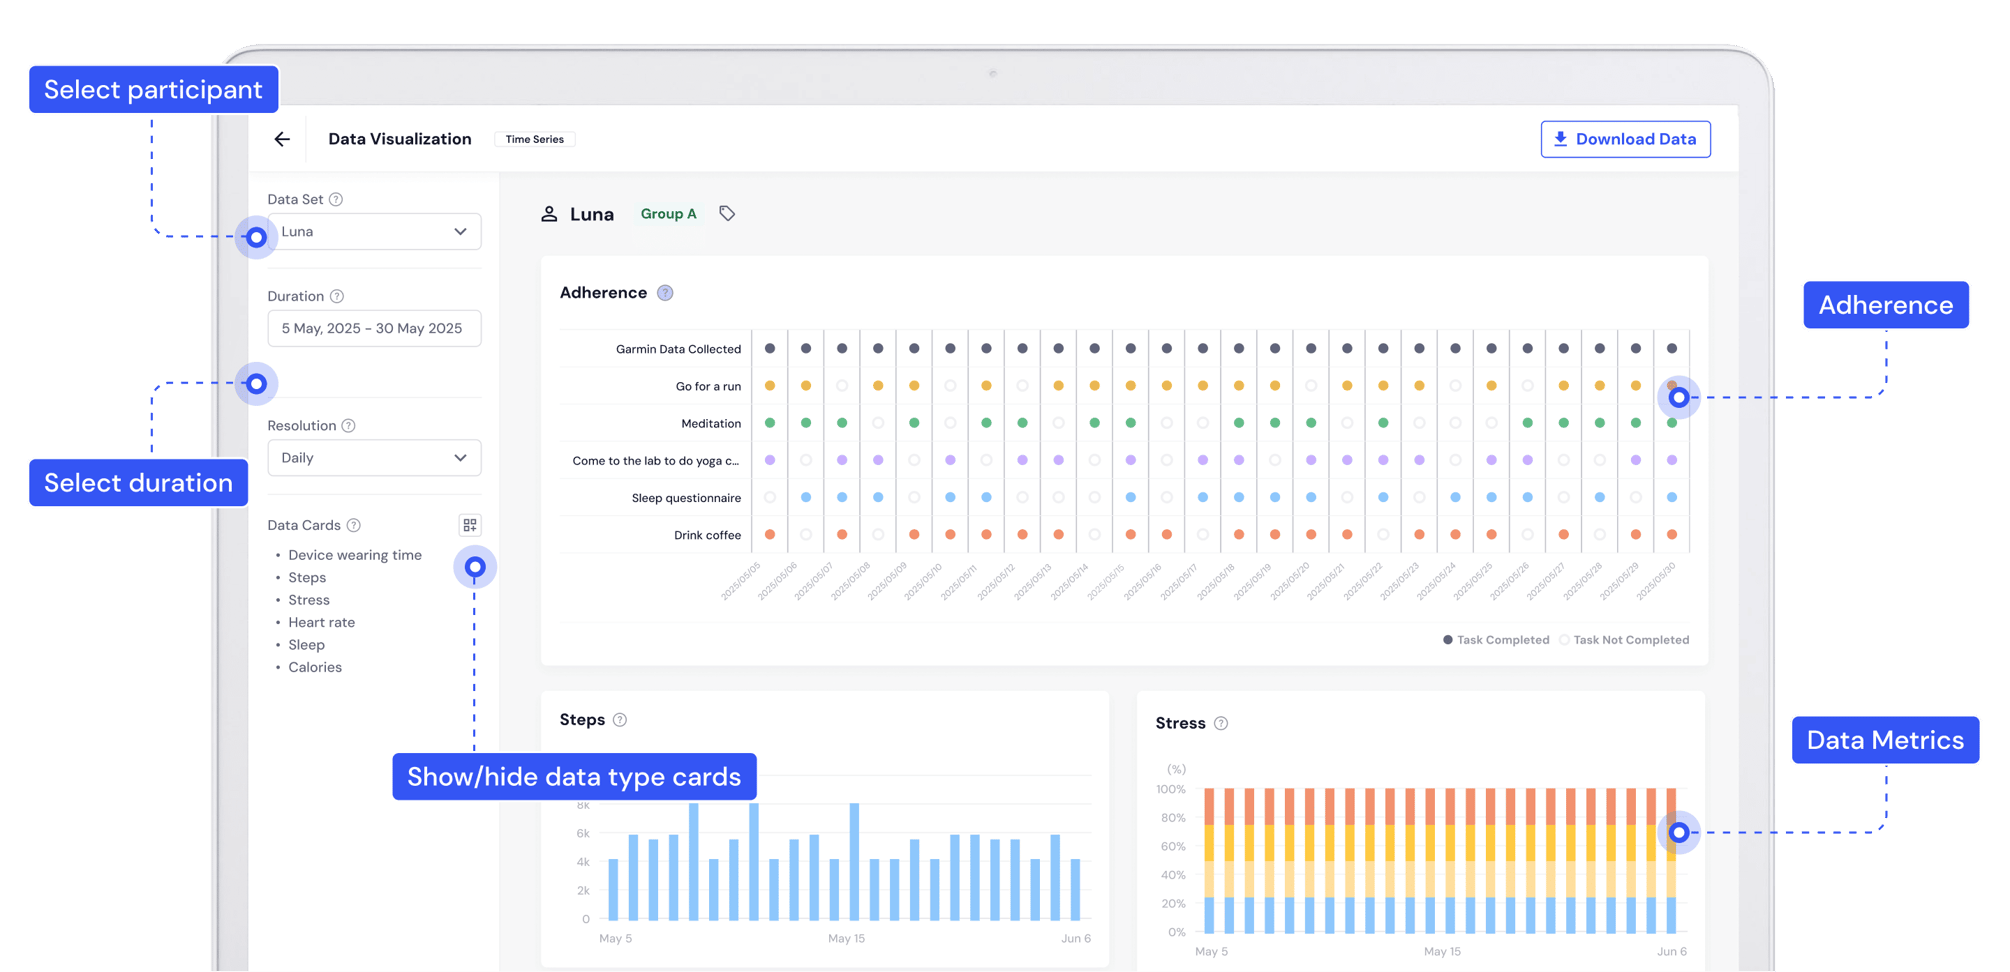Go back with the left arrow icon
The height and width of the screenshot is (972, 2010).
tap(282, 139)
